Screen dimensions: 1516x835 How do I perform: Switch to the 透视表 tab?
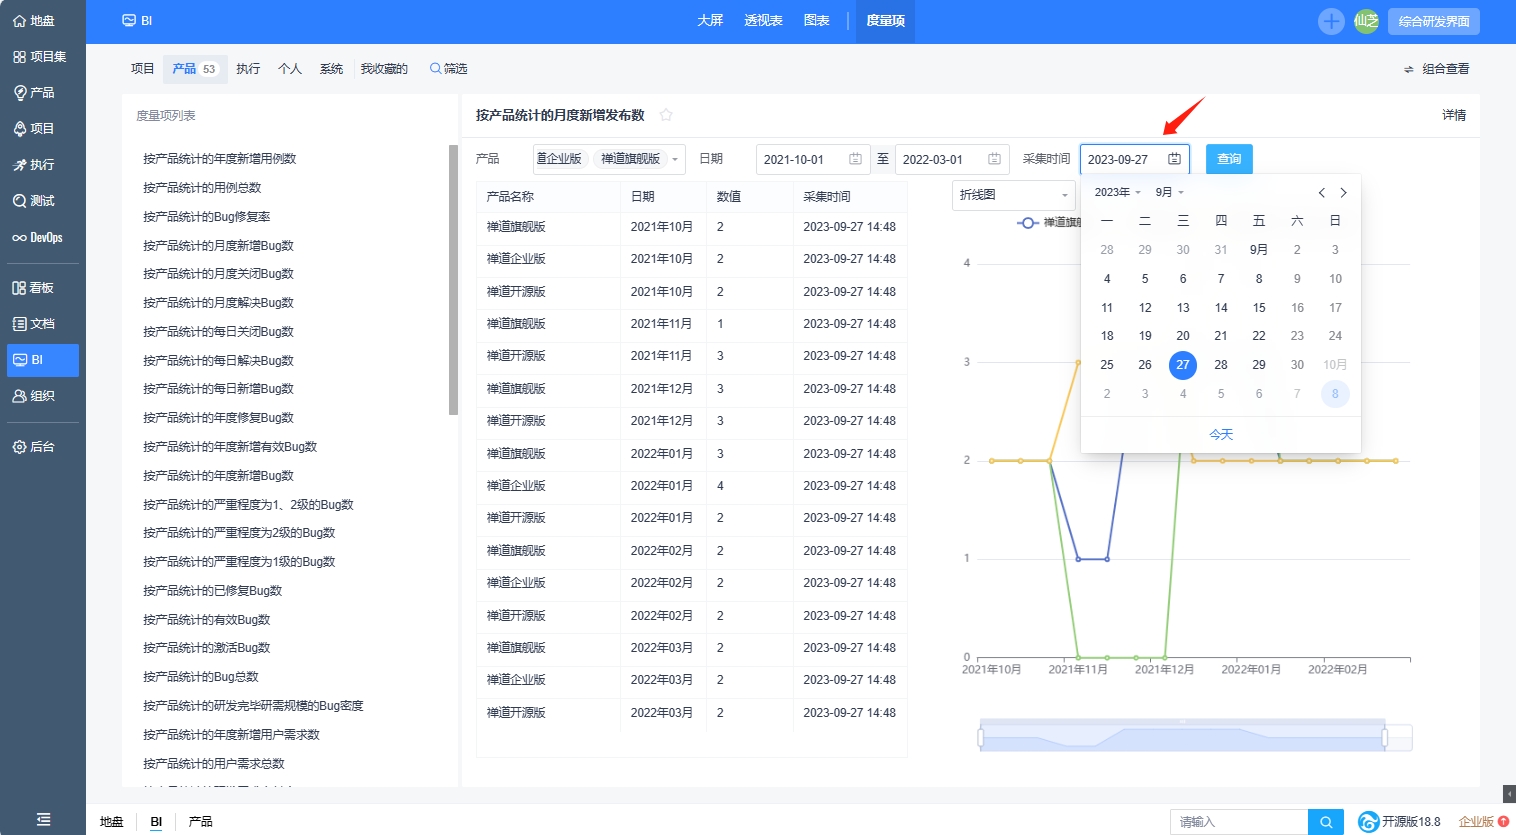click(763, 21)
